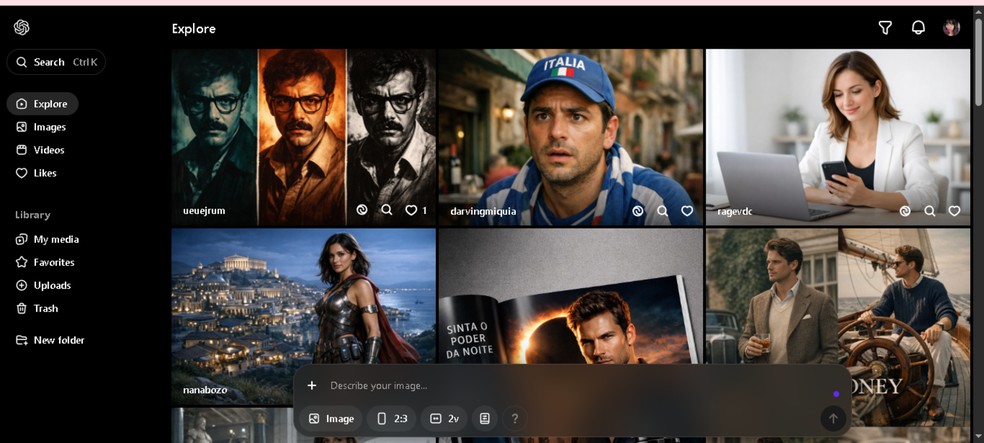Click the OpenAI logo in the sidebar

(x=22, y=28)
